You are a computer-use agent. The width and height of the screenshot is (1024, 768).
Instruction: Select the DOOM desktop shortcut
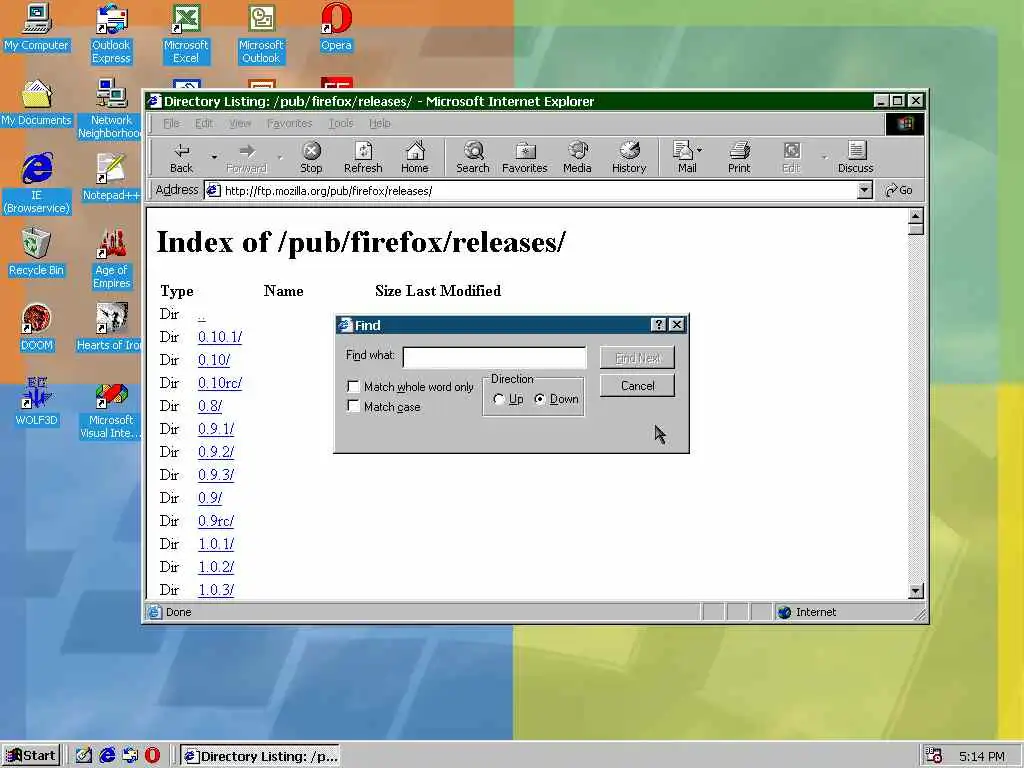(x=37, y=328)
